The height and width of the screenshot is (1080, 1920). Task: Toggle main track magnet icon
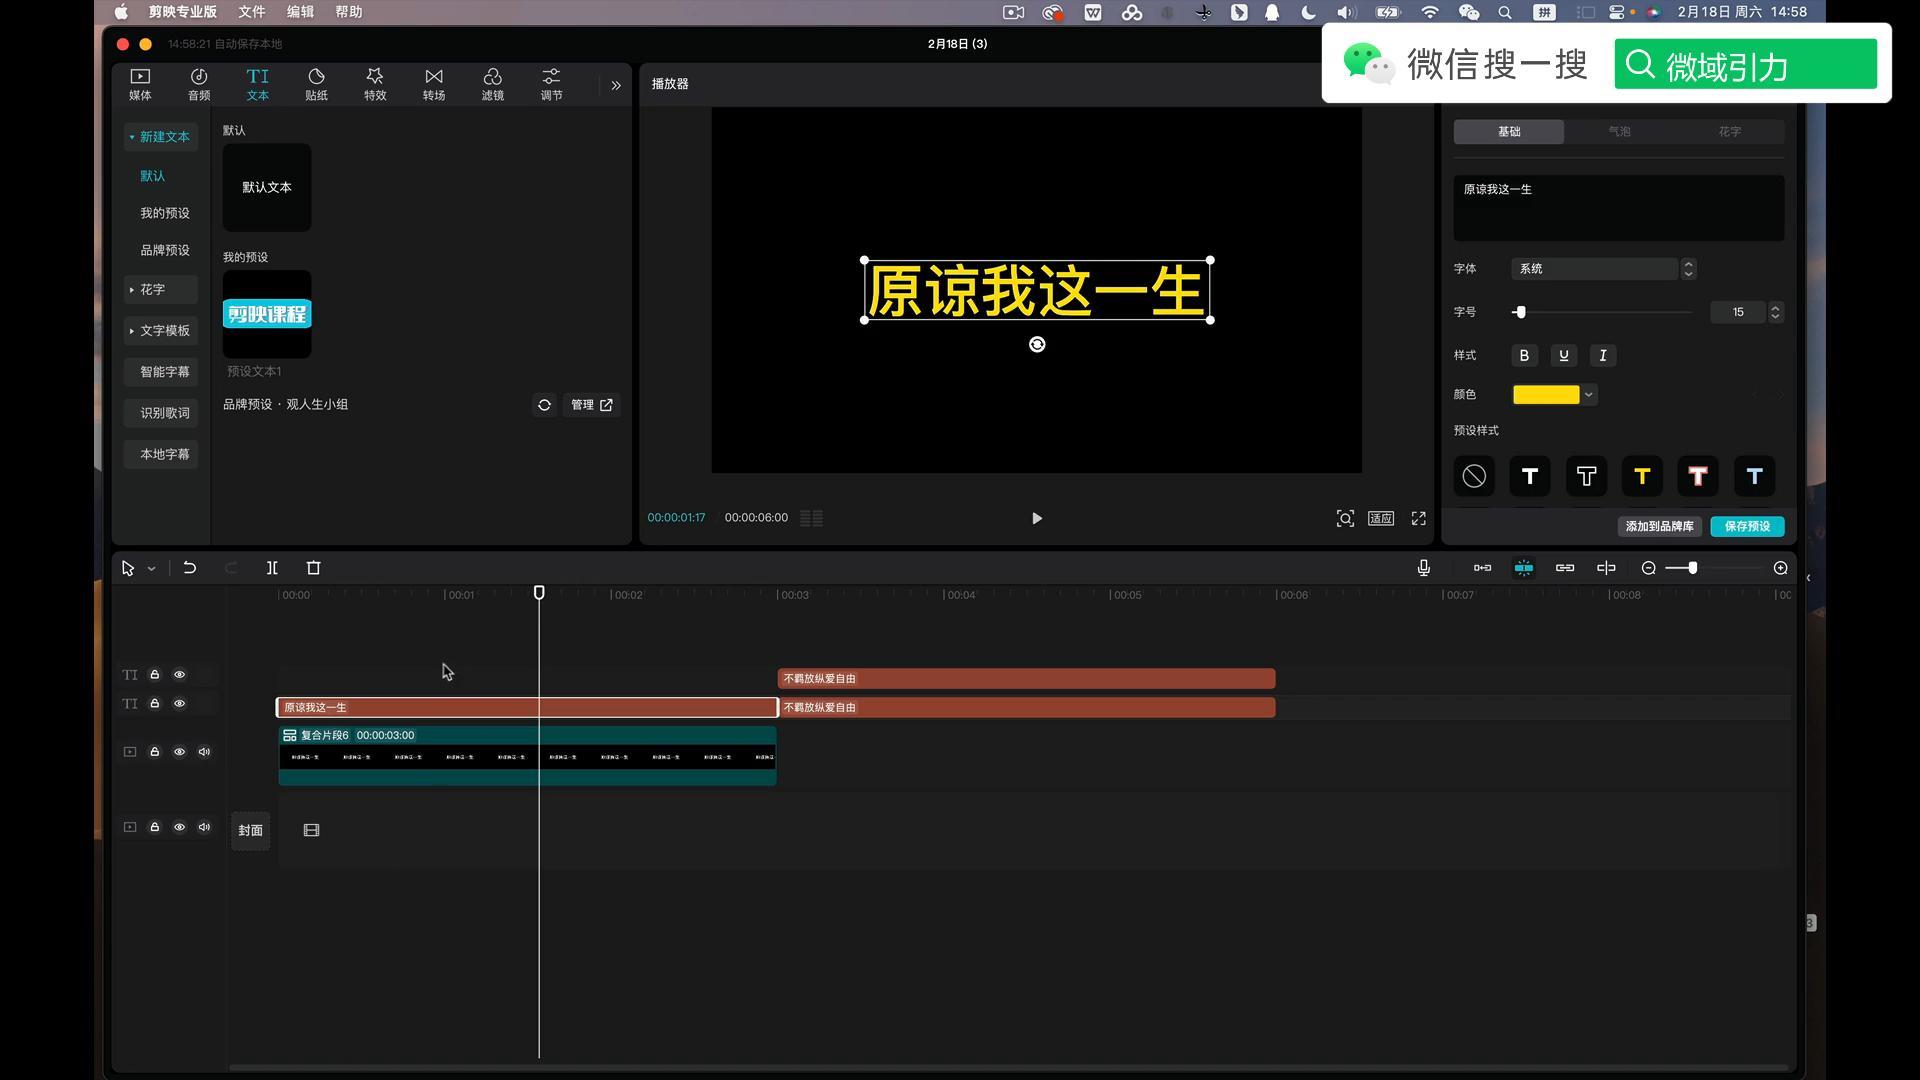point(1482,568)
